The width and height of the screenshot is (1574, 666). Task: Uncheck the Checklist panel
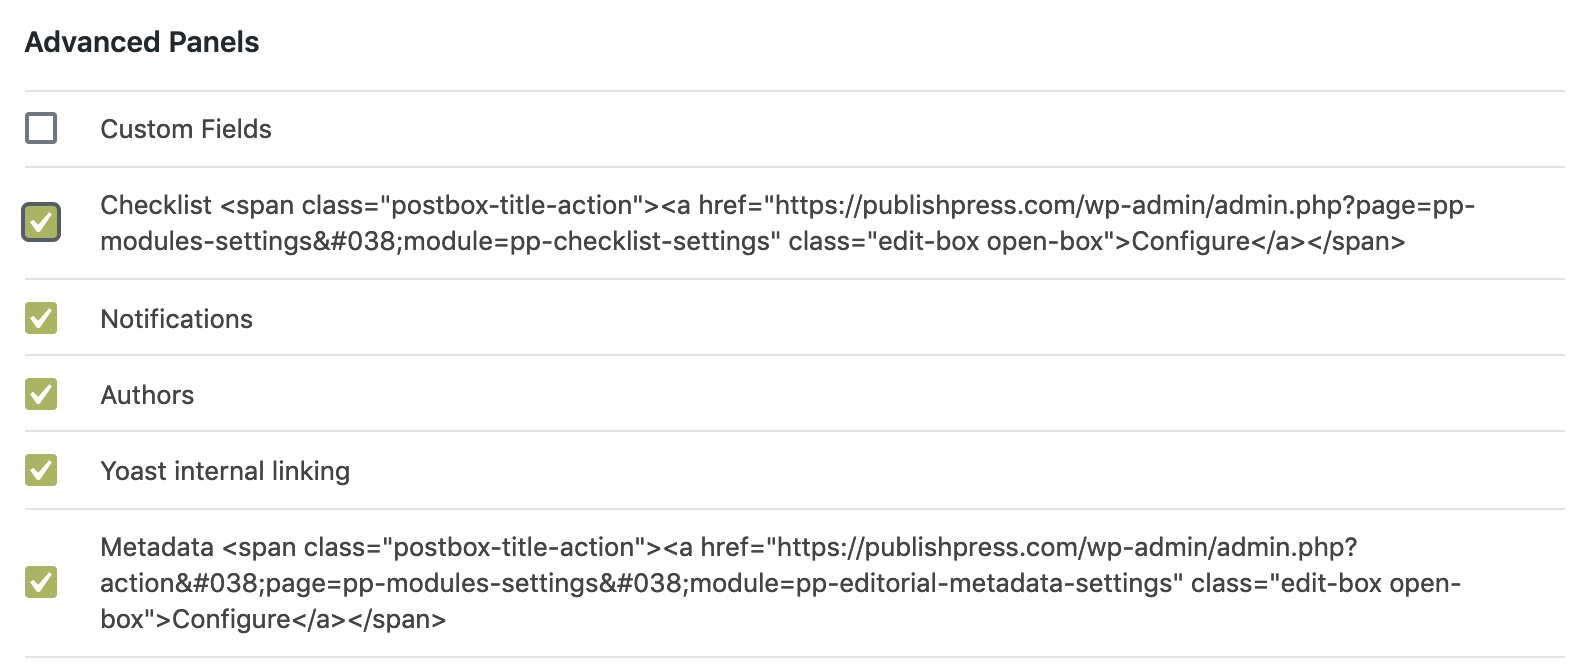[x=40, y=223]
